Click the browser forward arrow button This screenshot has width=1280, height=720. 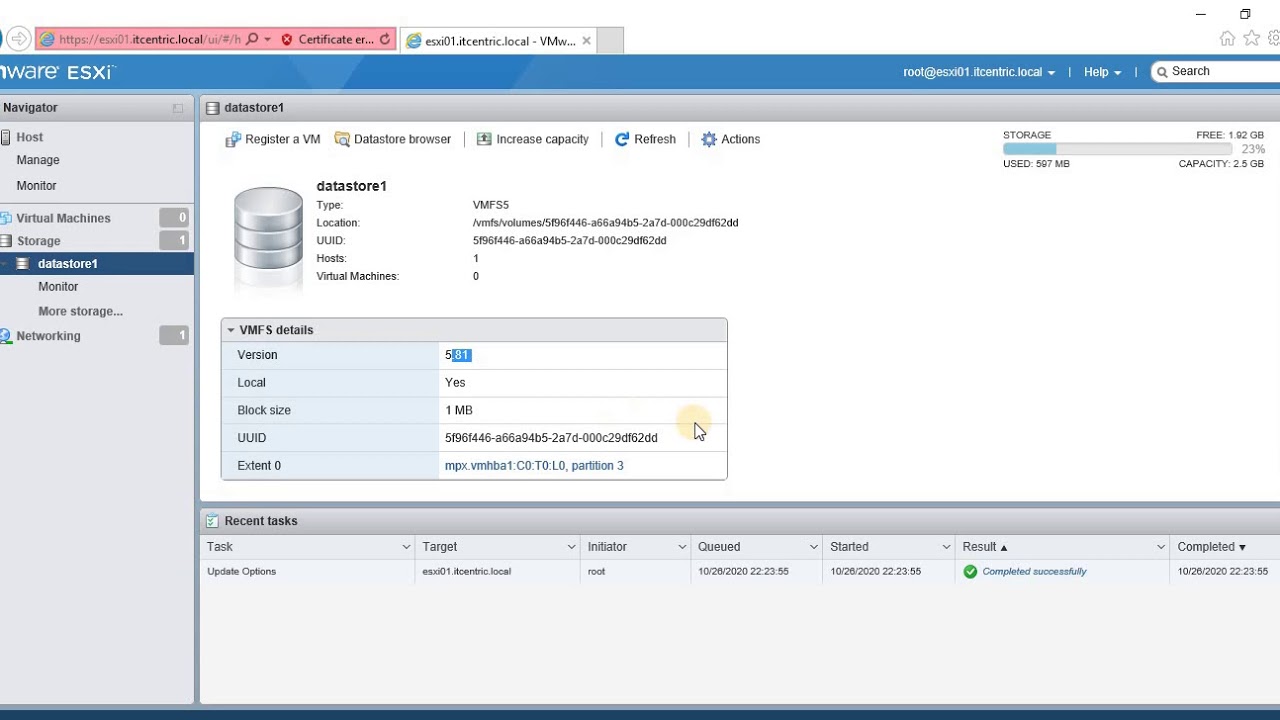click(x=19, y=40)
